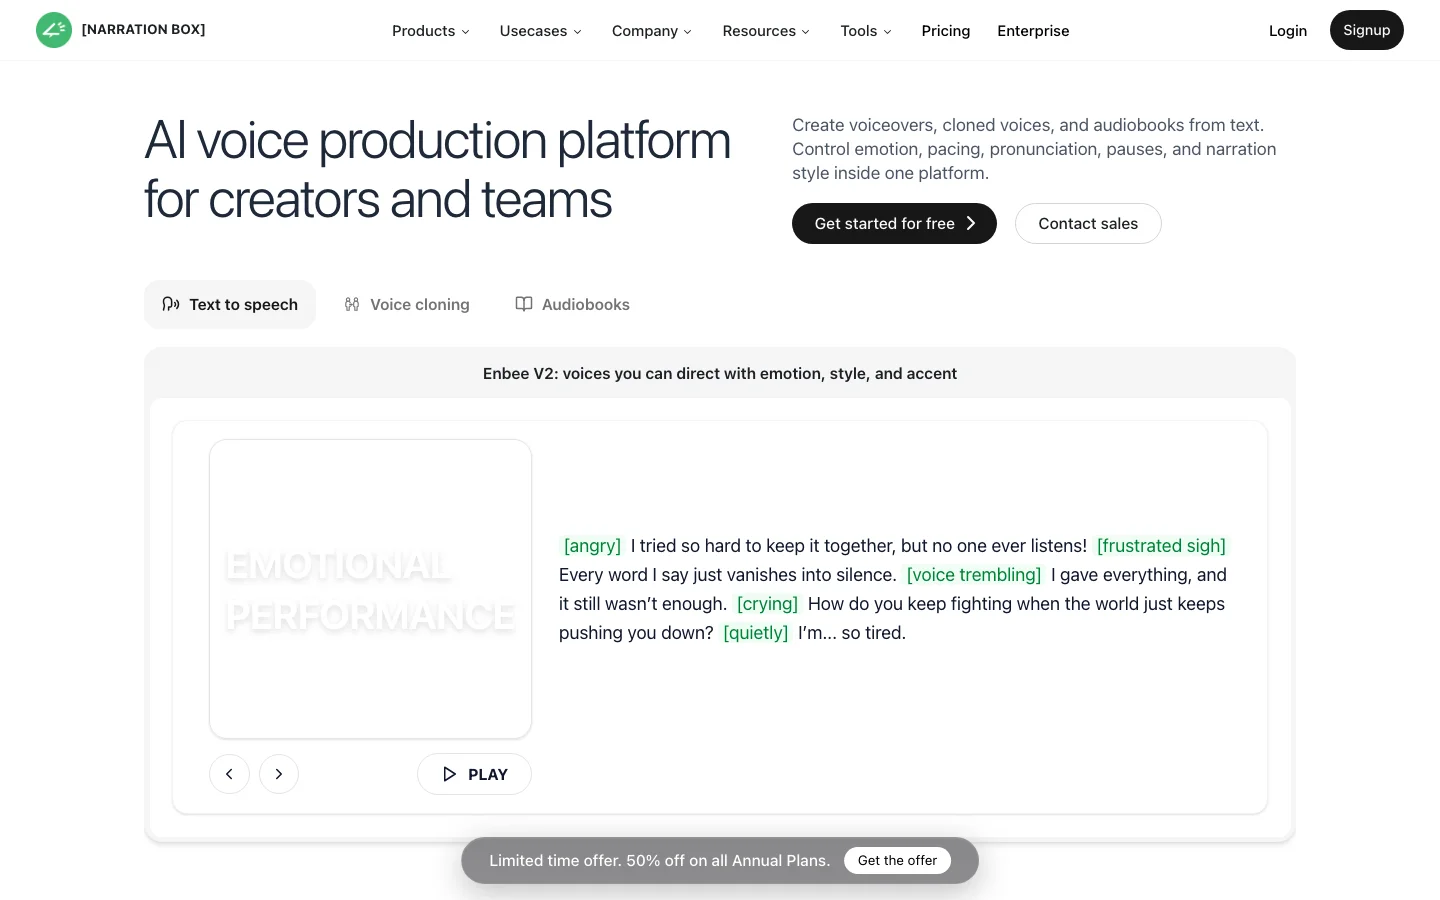
Task: Click the Emotional Performance thumbnail card
Action: pyautogui.click(x=370, y=589)
